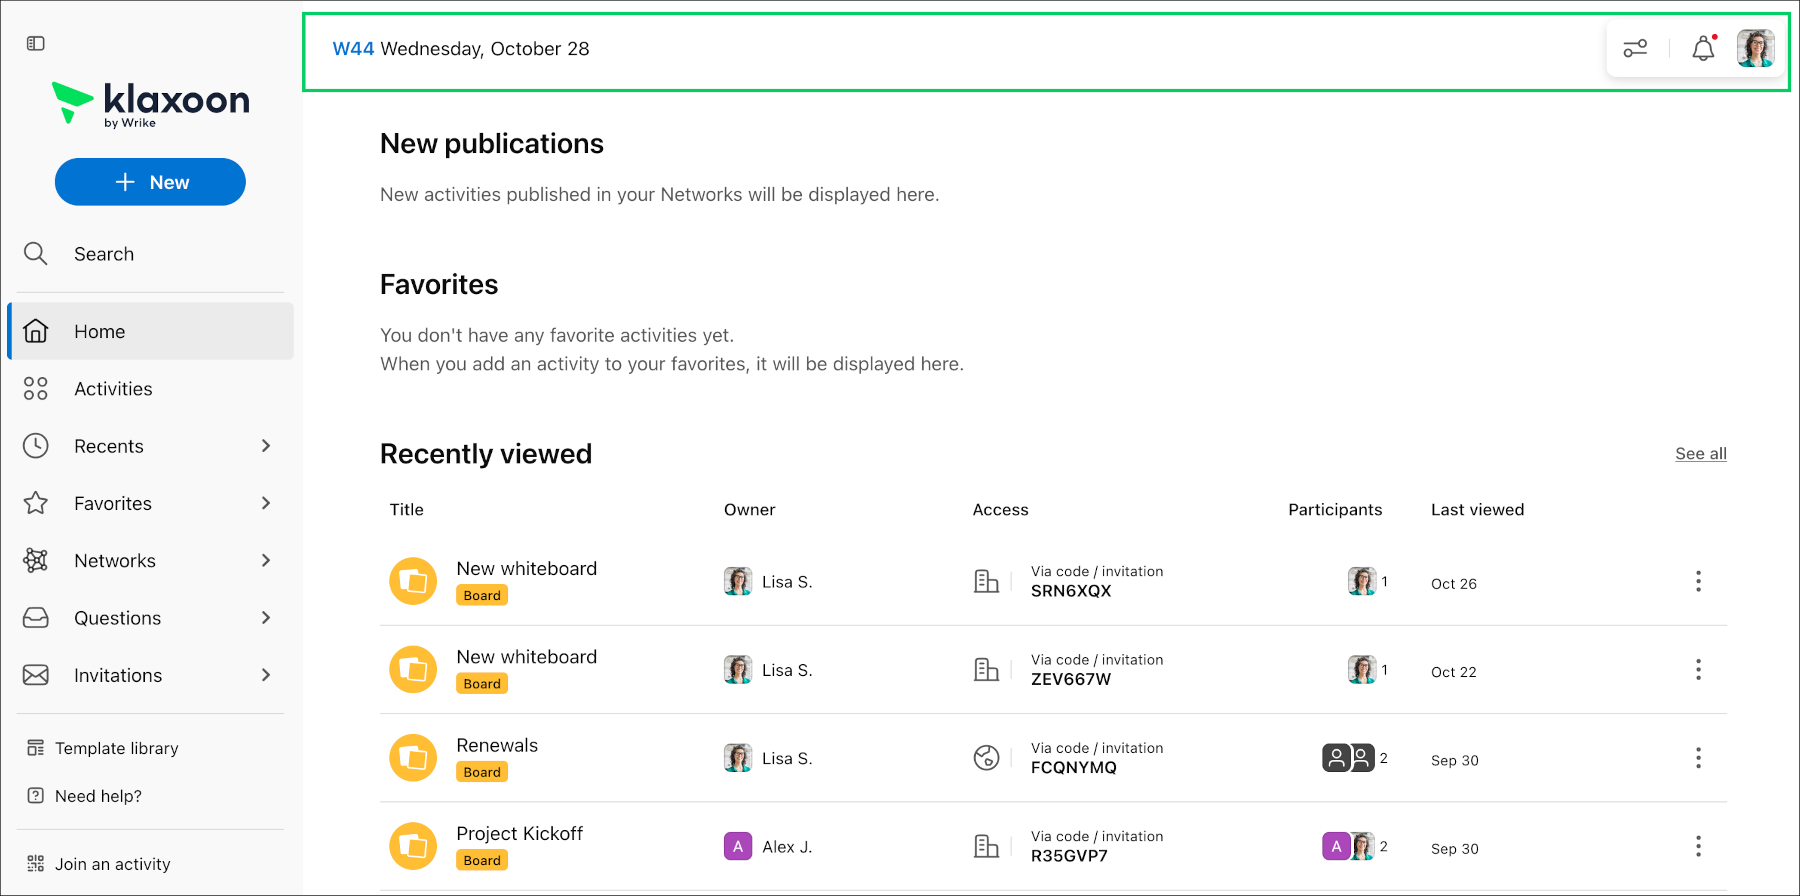Click Need help?
This screenshot has height=896, width=1800.
[x=85, y=796]
